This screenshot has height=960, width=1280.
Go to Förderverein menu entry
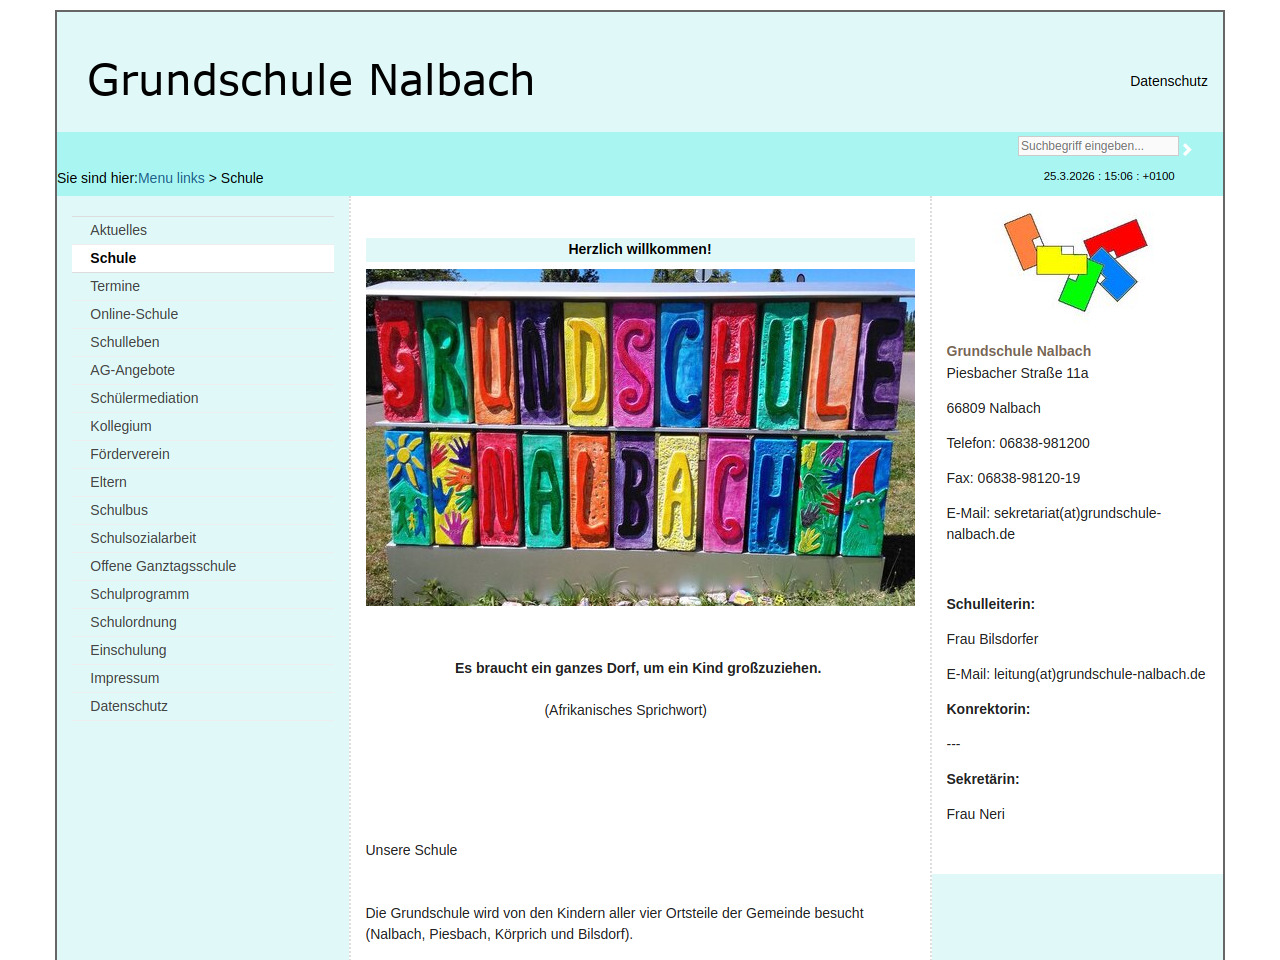tap(130, 454)
